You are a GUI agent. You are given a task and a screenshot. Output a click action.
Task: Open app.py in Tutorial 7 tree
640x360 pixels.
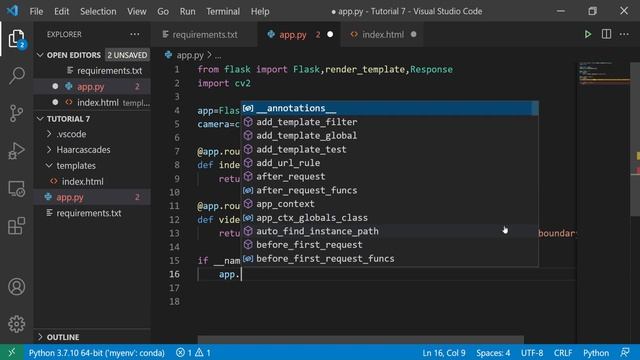[x=92, y=197]
